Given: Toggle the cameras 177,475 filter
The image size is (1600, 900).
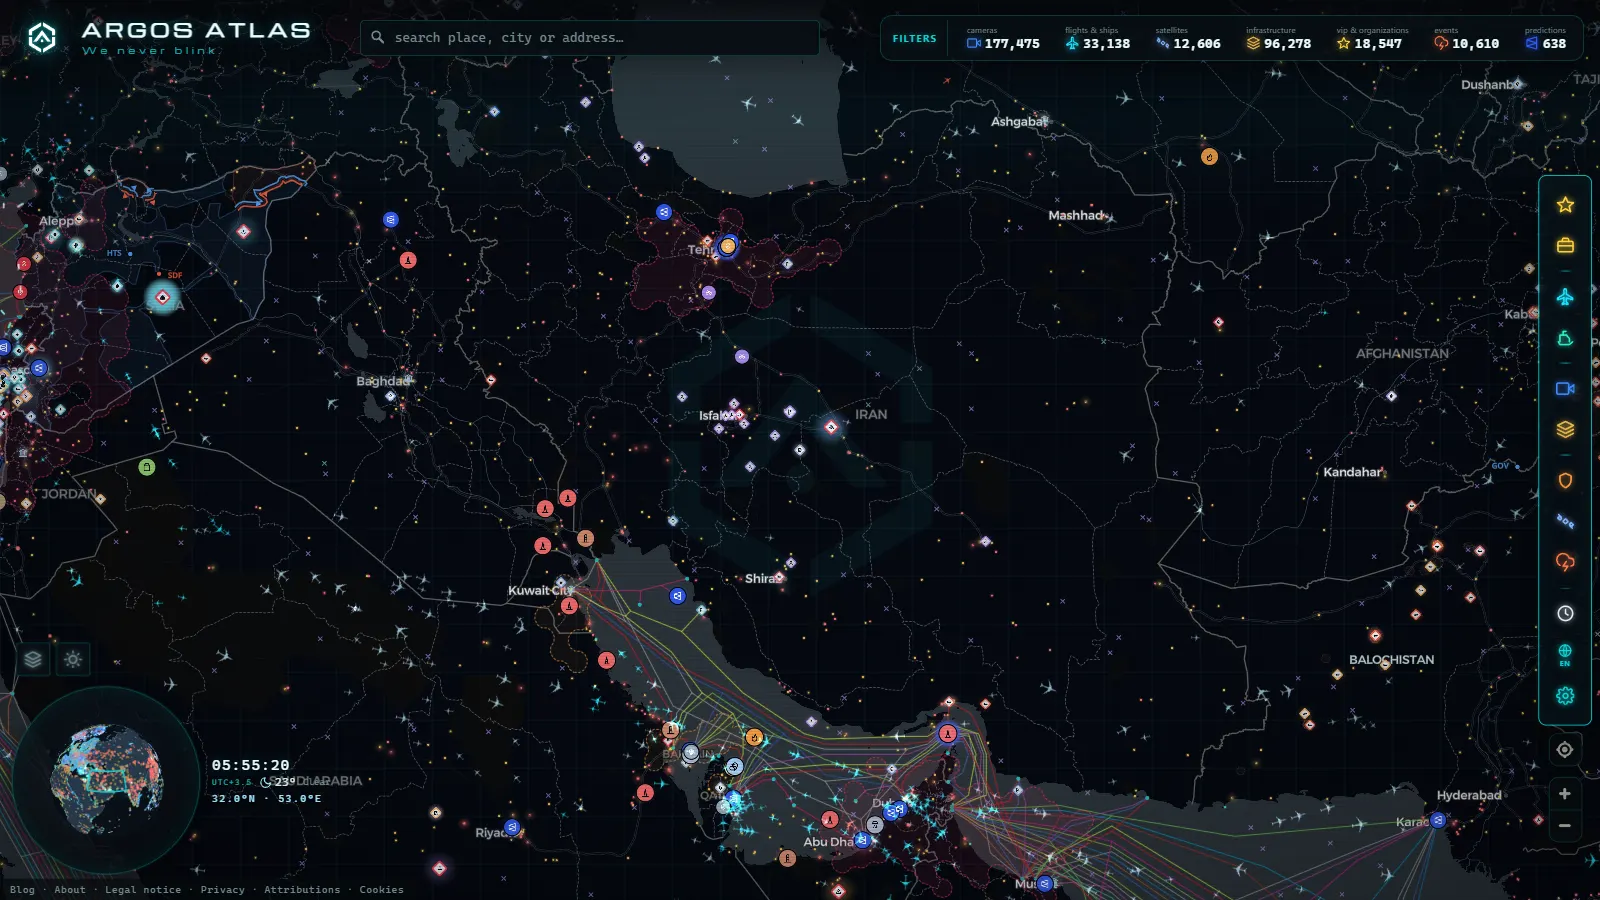Looking at the screenshot, I should 1003,39.
